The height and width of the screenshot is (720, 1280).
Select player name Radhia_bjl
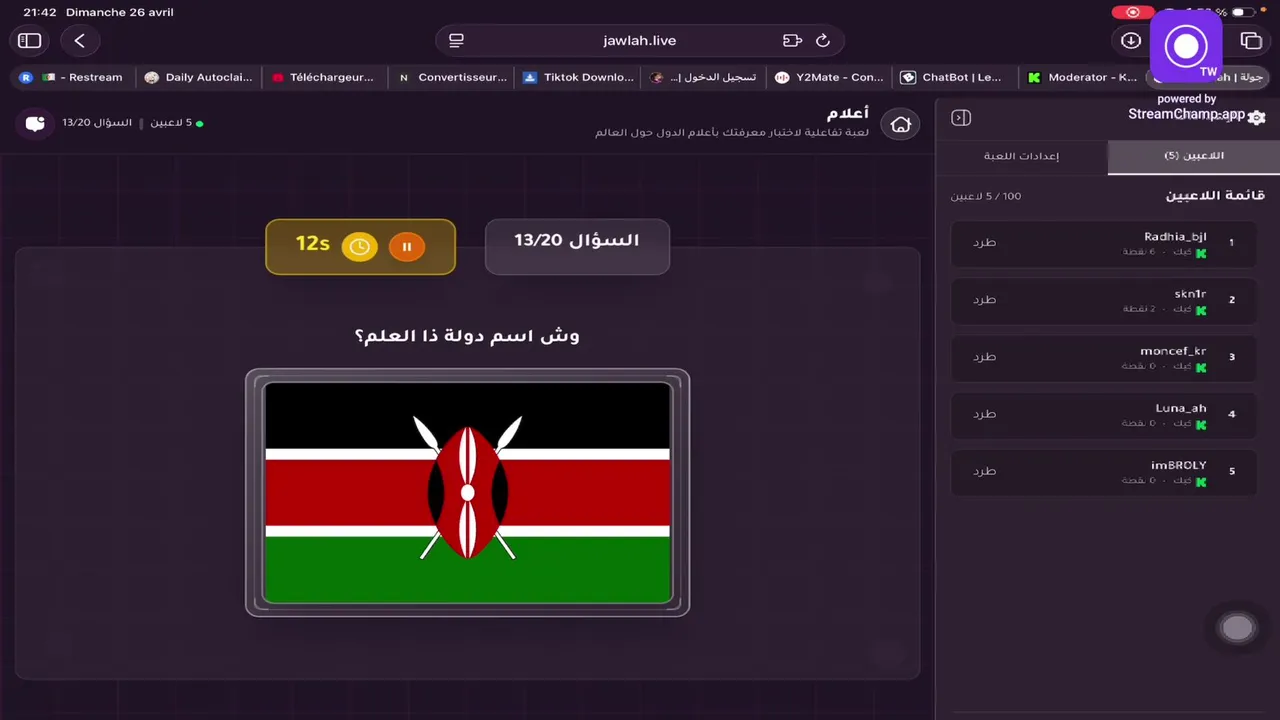point(1175,237)
